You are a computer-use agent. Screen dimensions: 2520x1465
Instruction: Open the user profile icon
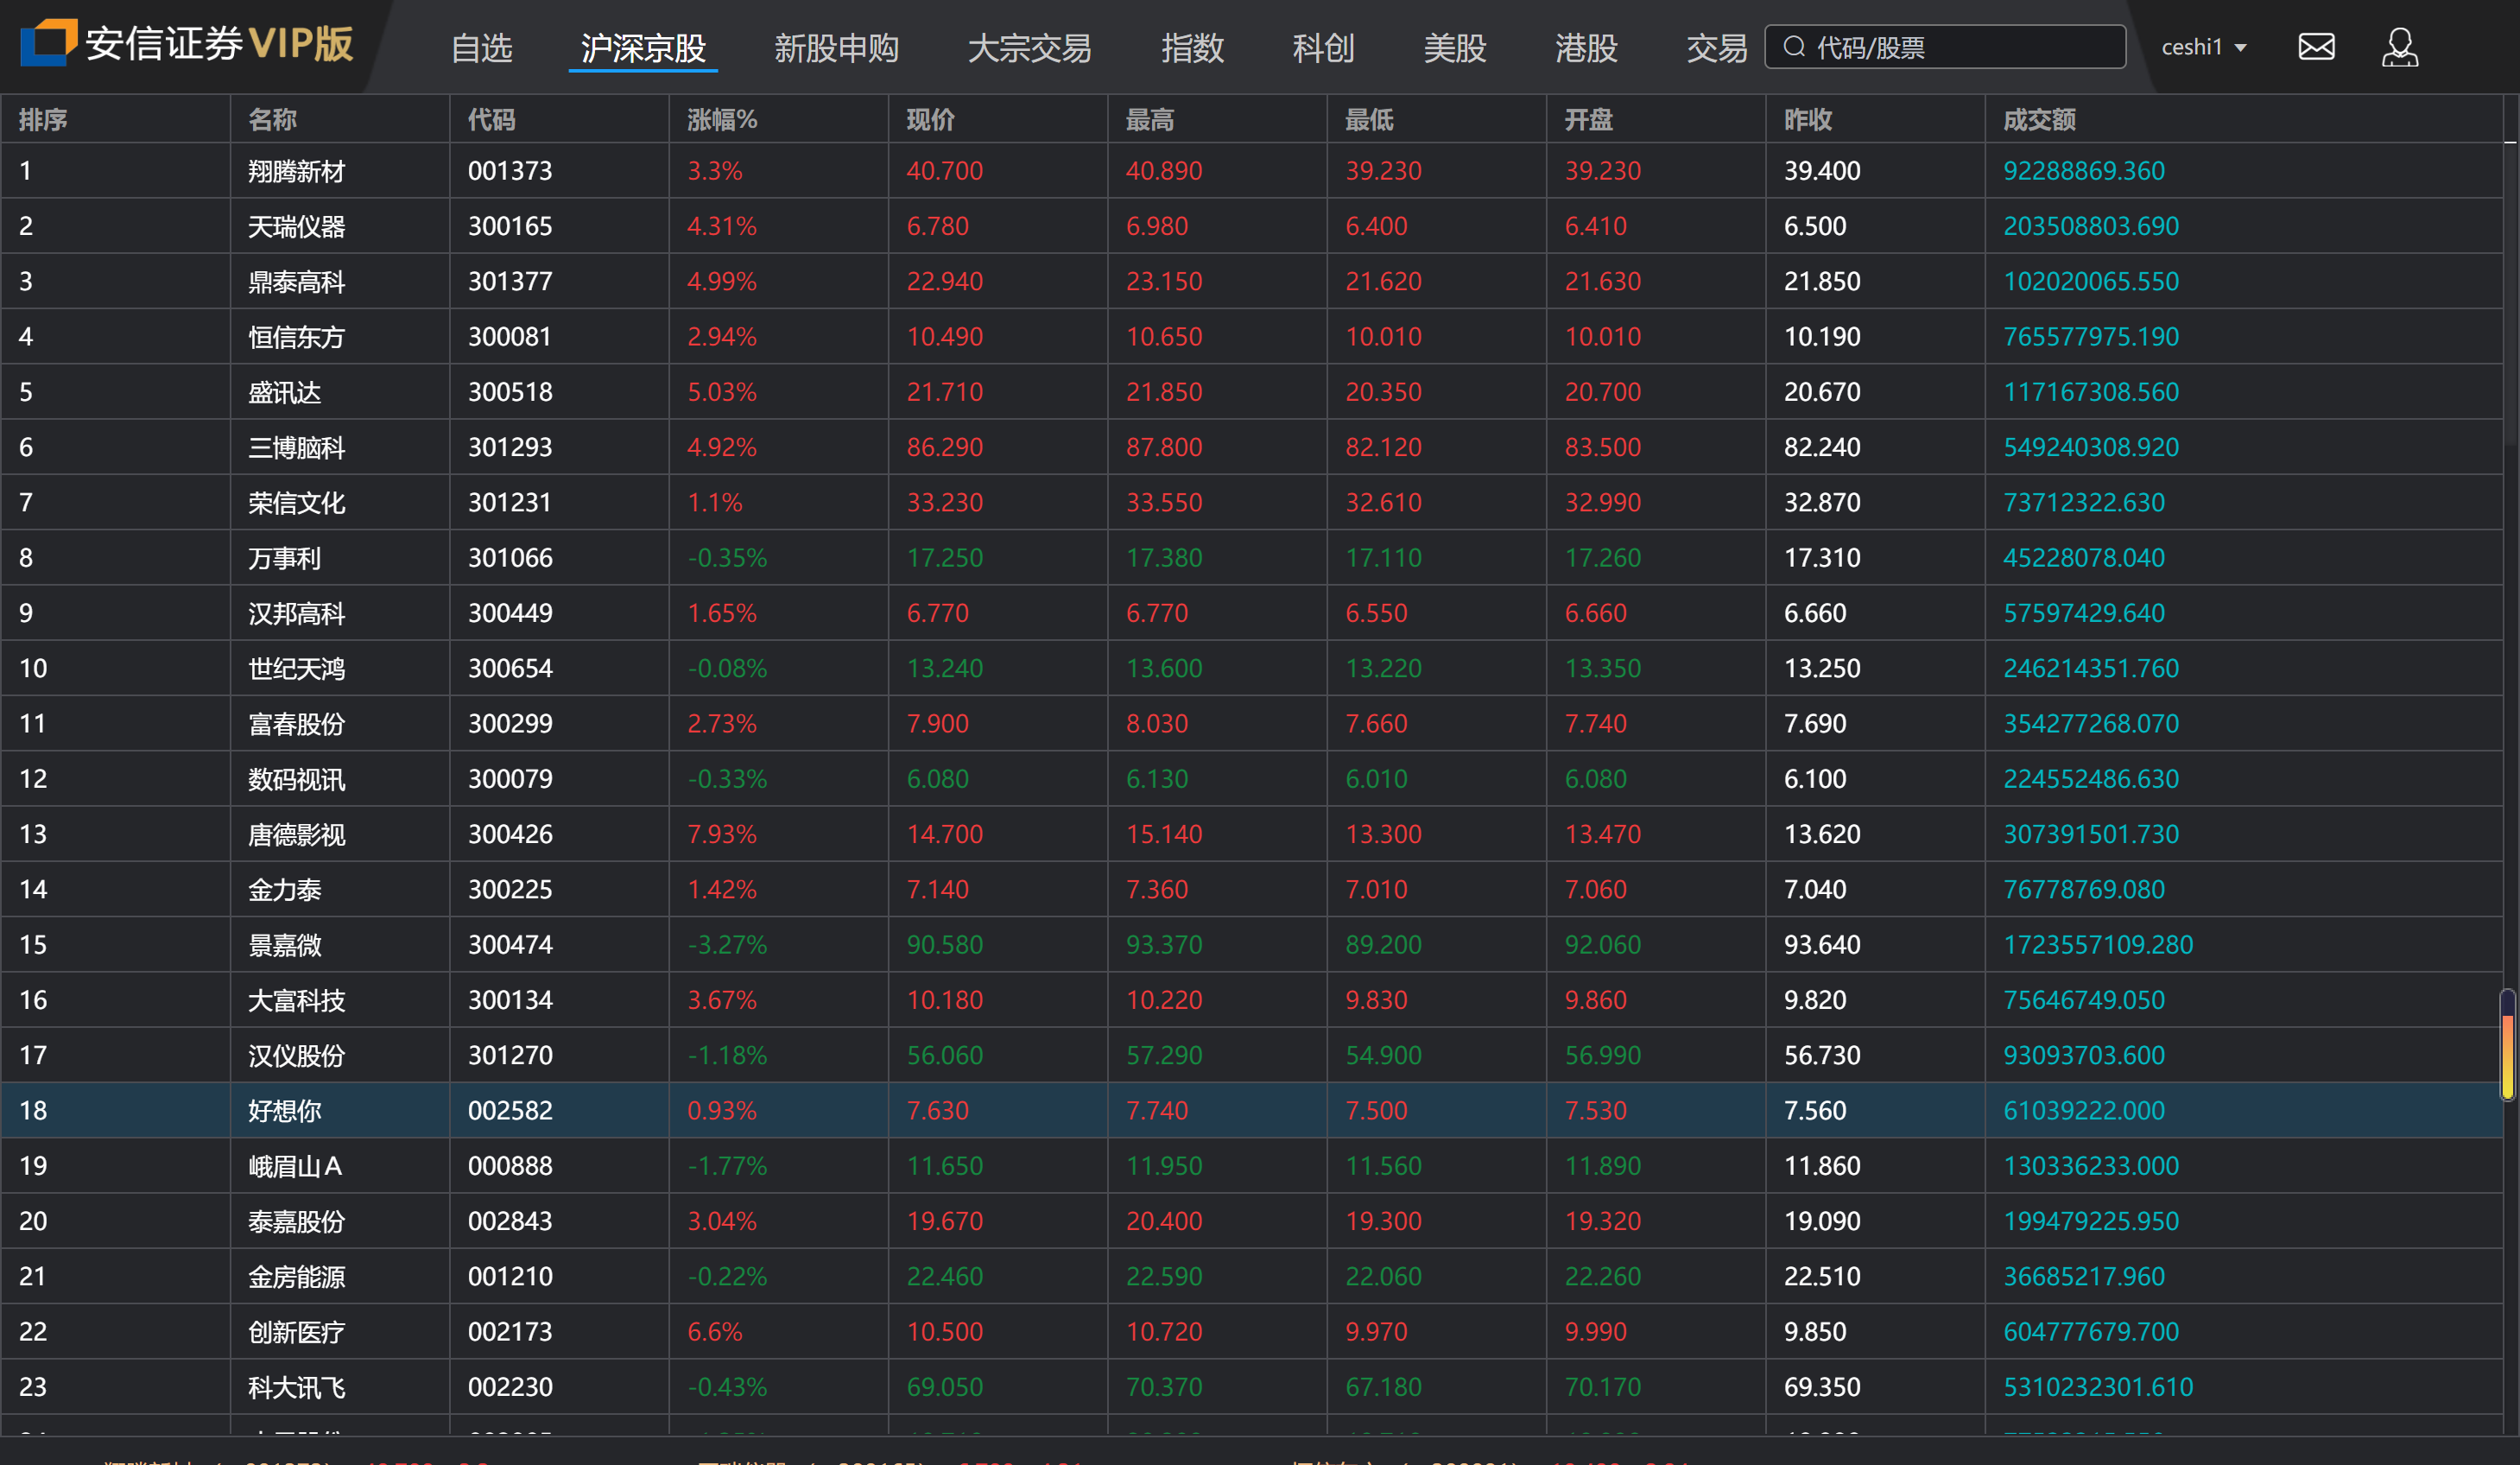click(2399, 47)
